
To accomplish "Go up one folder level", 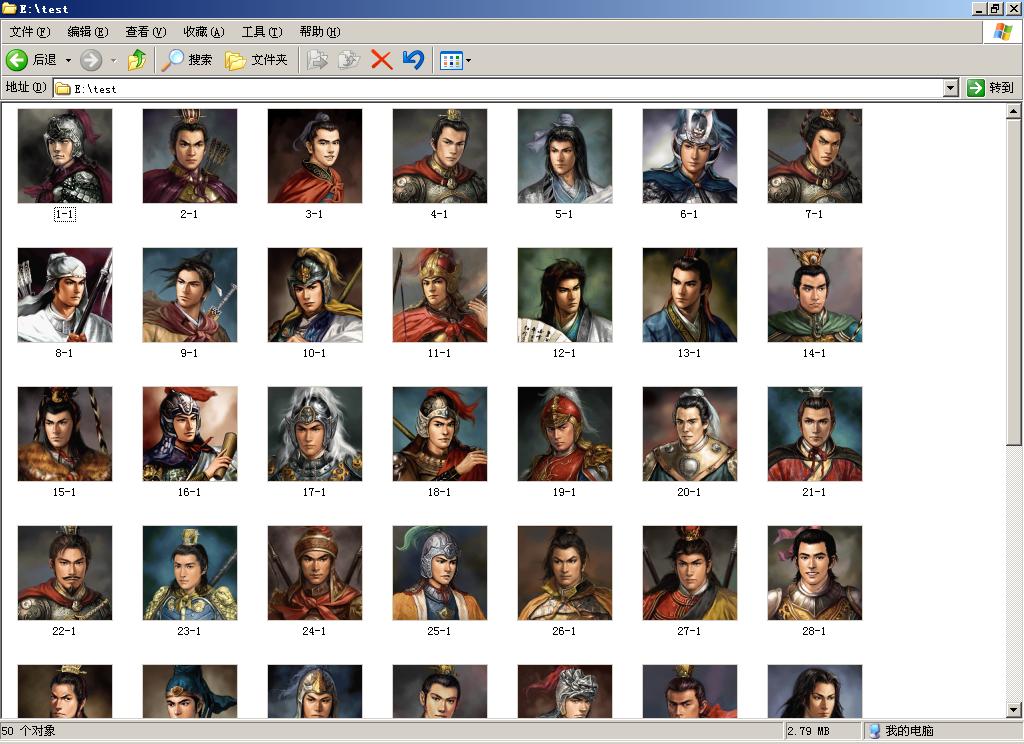I will (x=137, y=60).
